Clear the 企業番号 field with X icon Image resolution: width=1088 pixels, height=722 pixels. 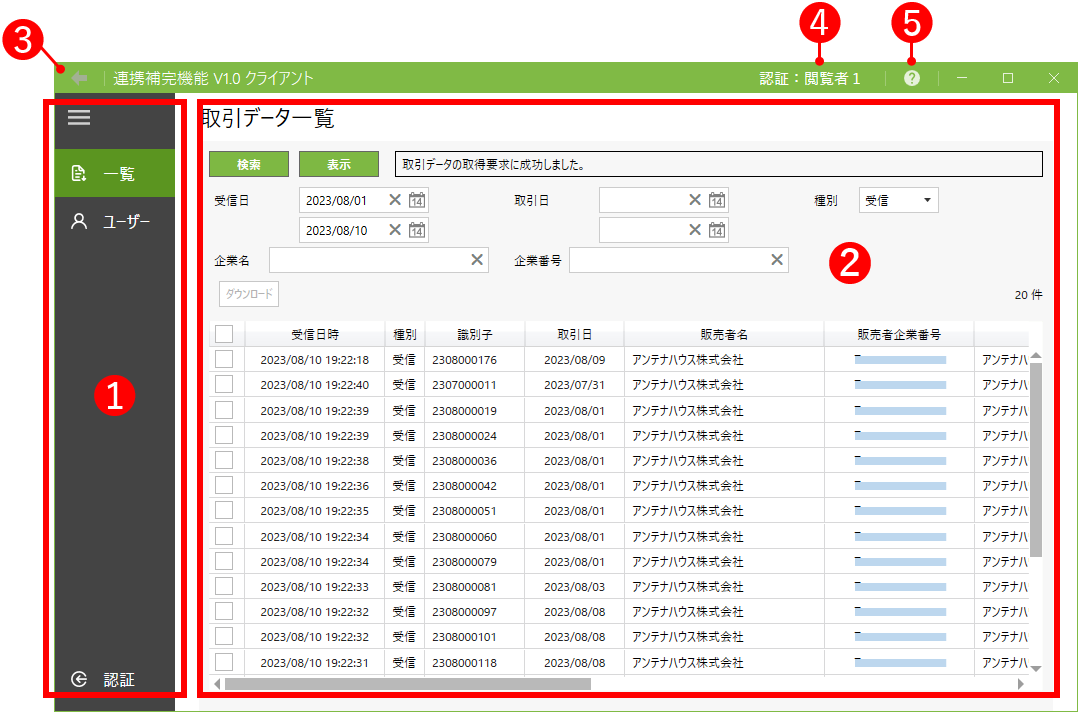pyautogui.click(x=777, y=260)
